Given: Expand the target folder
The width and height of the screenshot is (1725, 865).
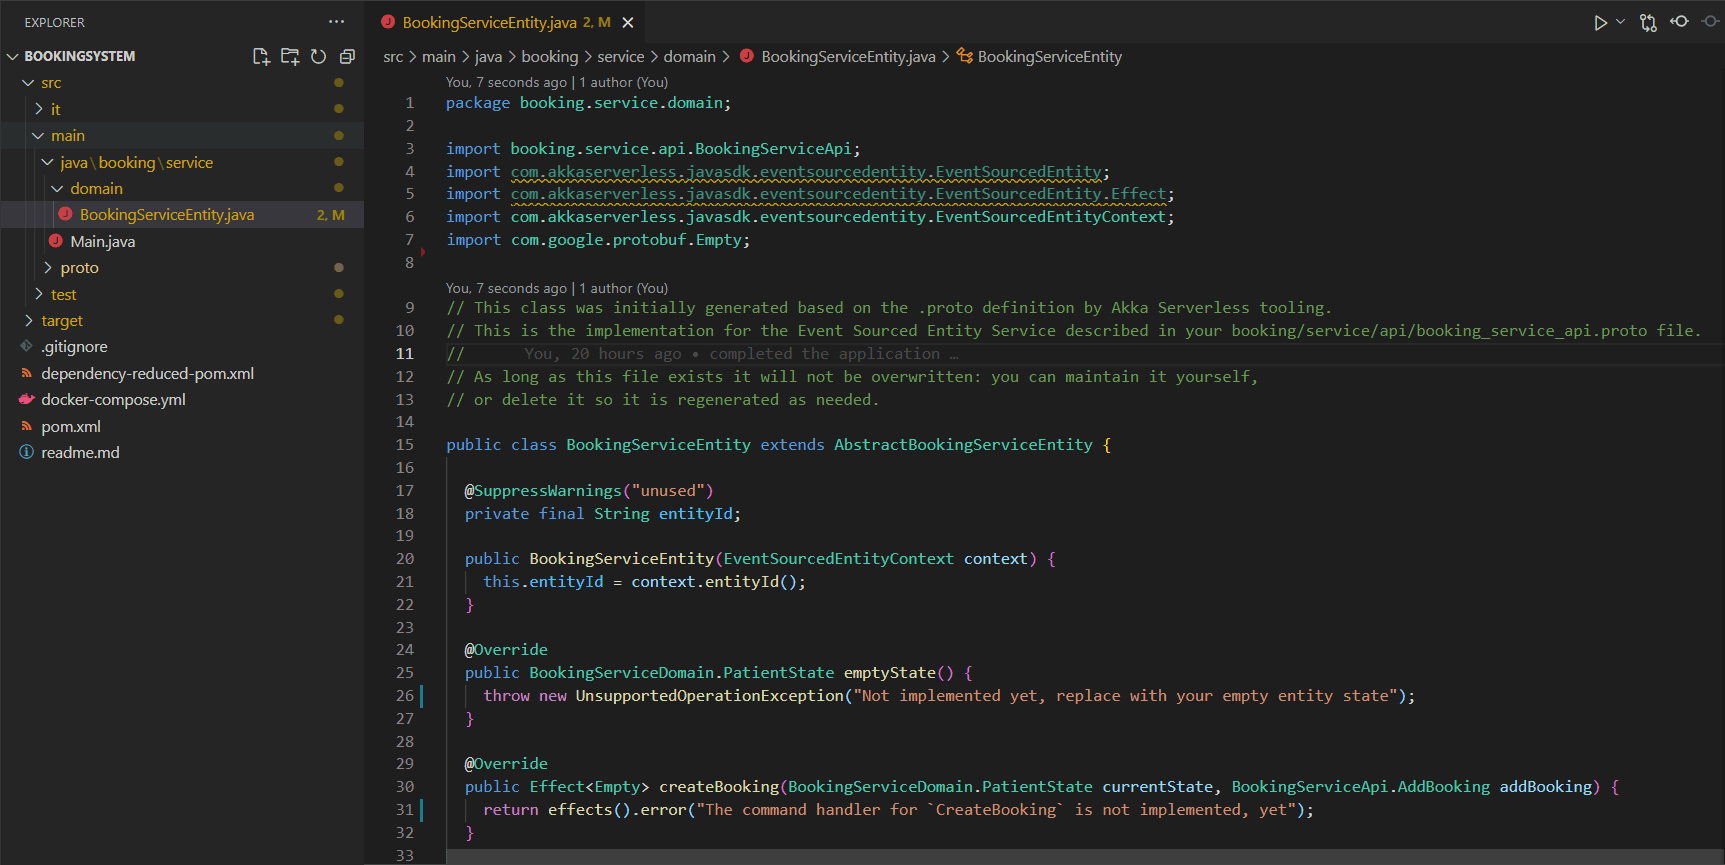Looking at the screenshot, I should [x=28, y=320].
